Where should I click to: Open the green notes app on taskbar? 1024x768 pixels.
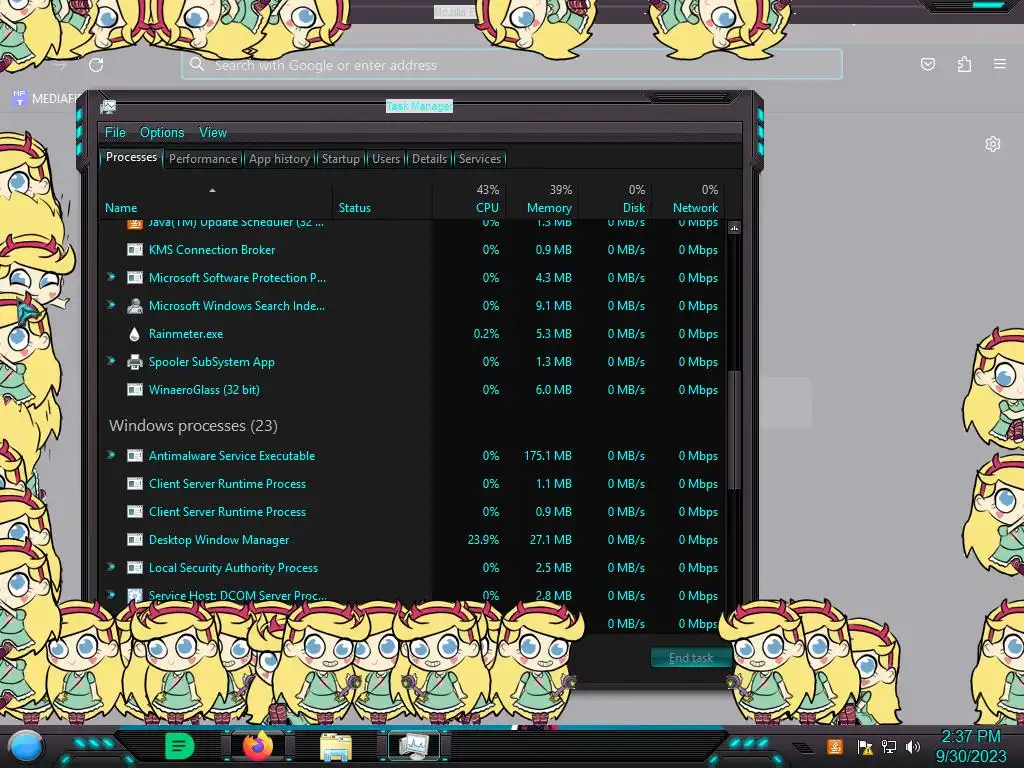179,746
